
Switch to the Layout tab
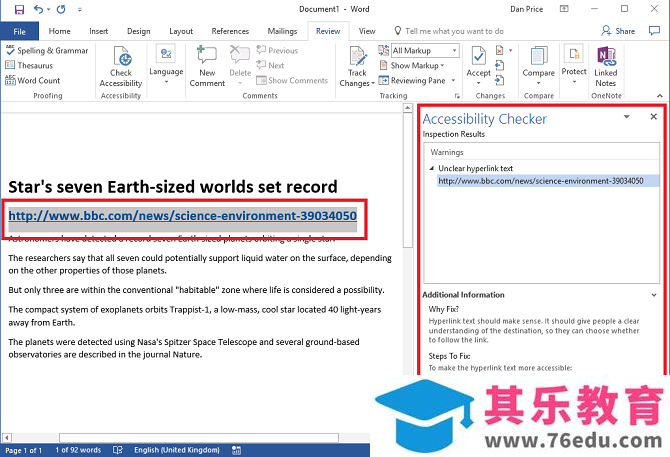181,31
